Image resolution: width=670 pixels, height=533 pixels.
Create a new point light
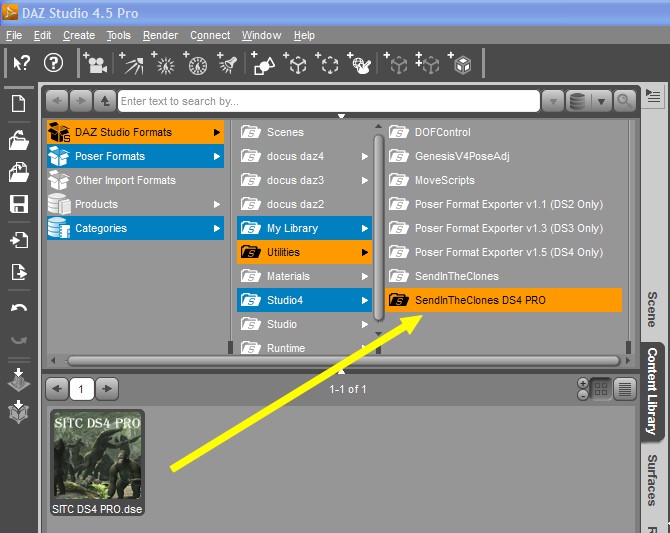(164, 63)
